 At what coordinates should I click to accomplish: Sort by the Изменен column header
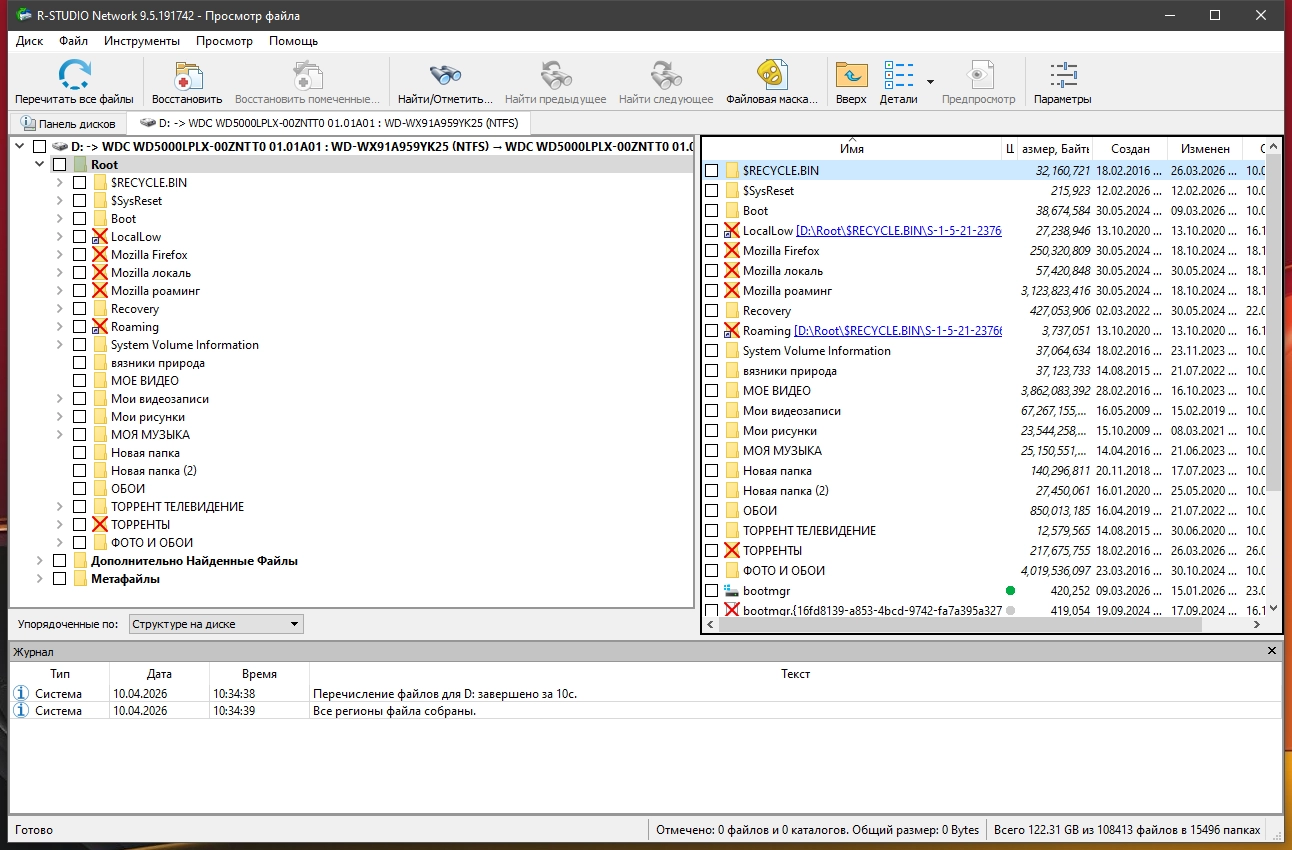click(1204, 148)
